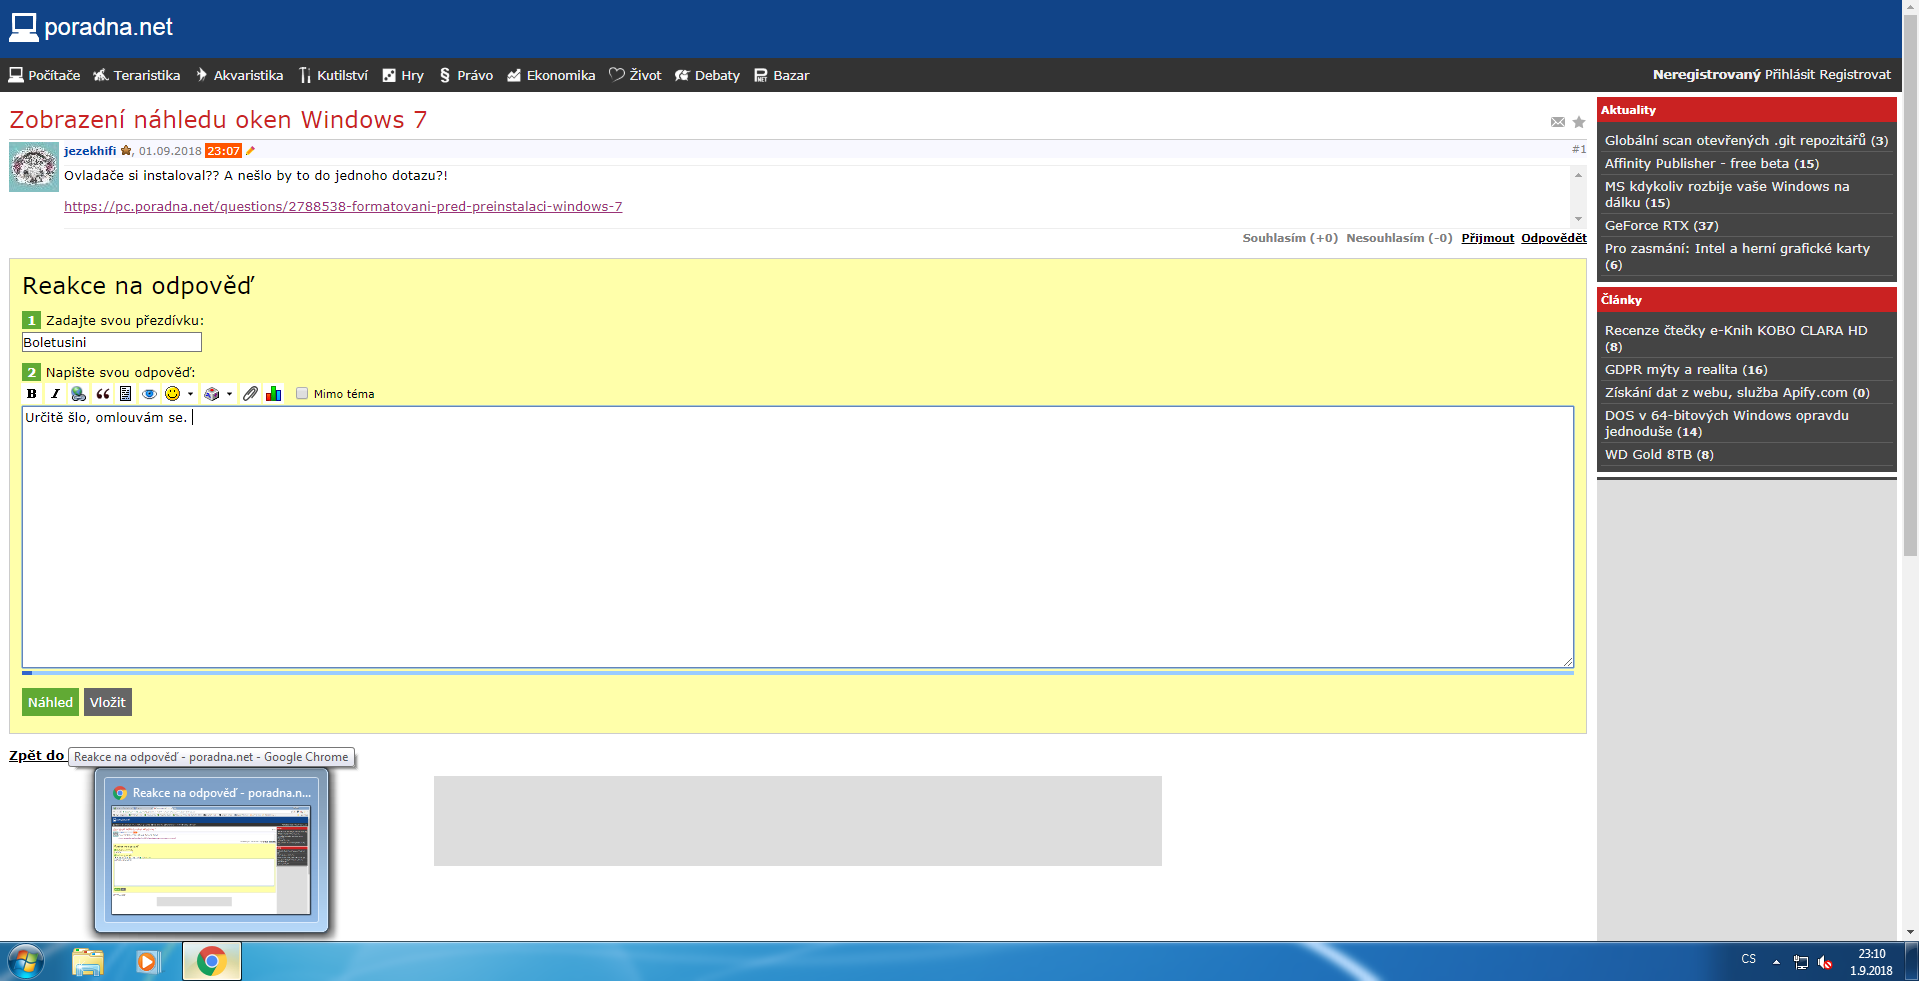
Task: Open the #1 post permalink
Action: point(1579,149)
